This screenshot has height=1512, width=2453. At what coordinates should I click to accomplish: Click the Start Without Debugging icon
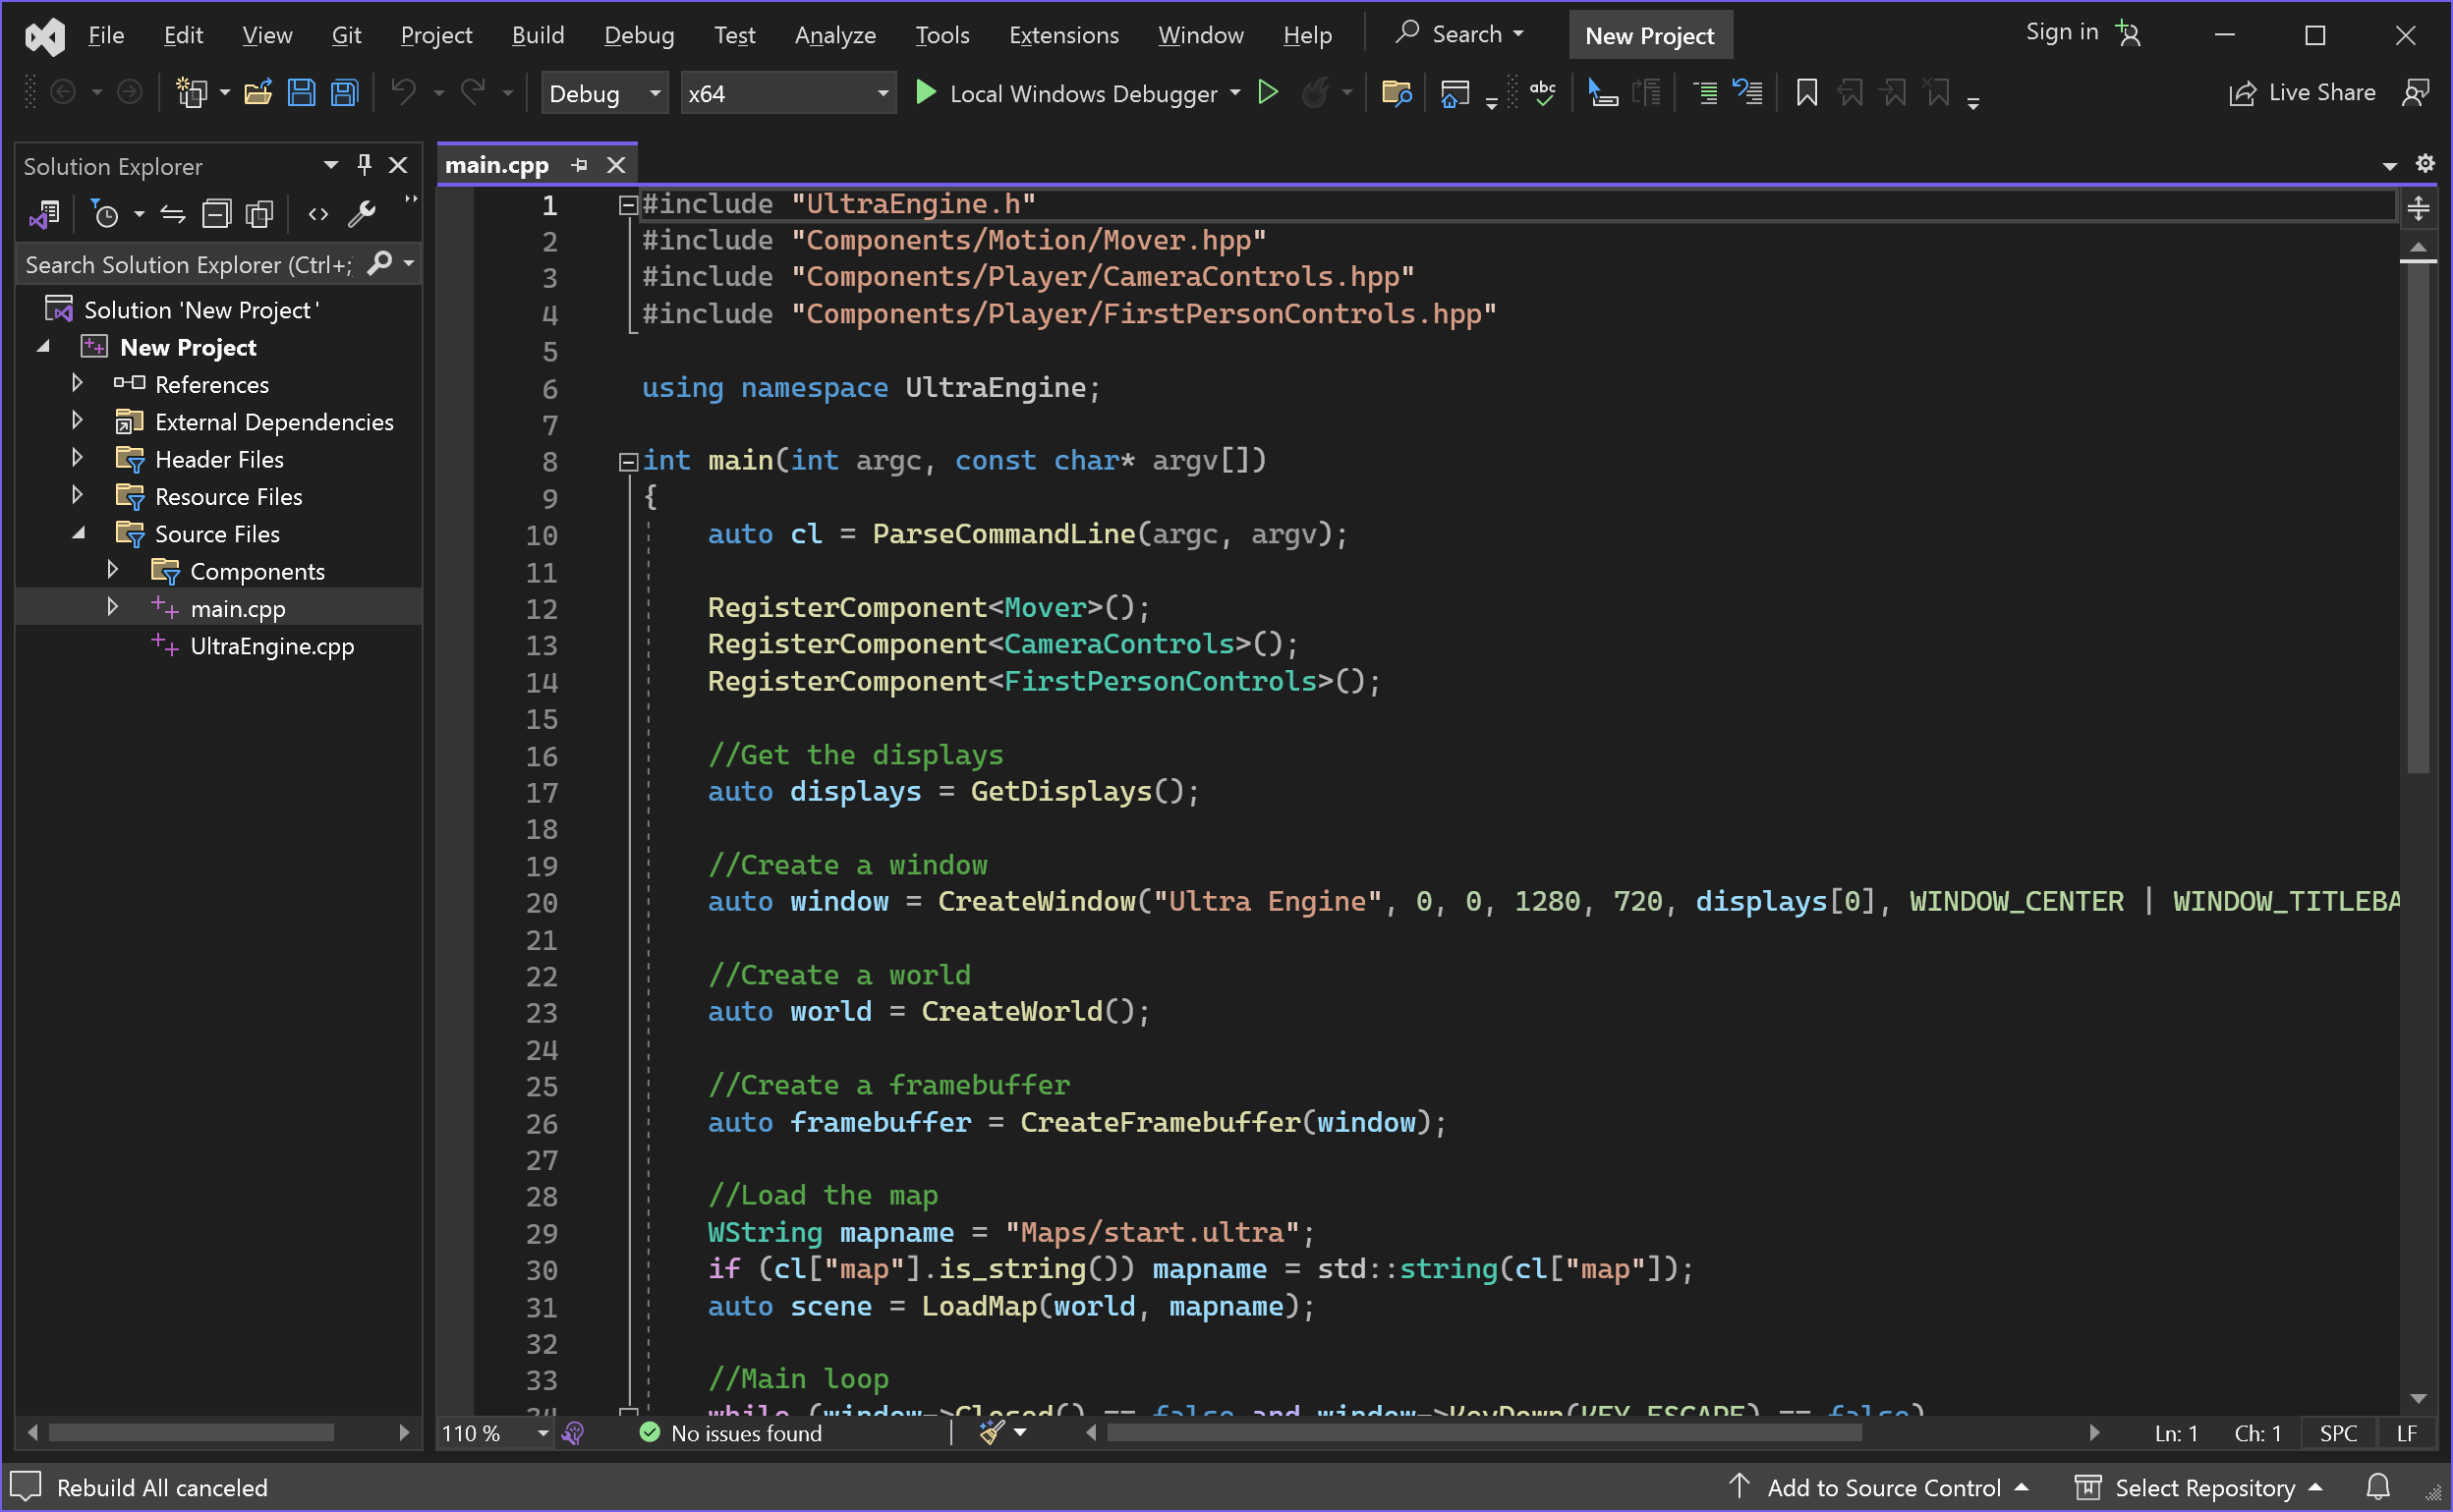1268,93
